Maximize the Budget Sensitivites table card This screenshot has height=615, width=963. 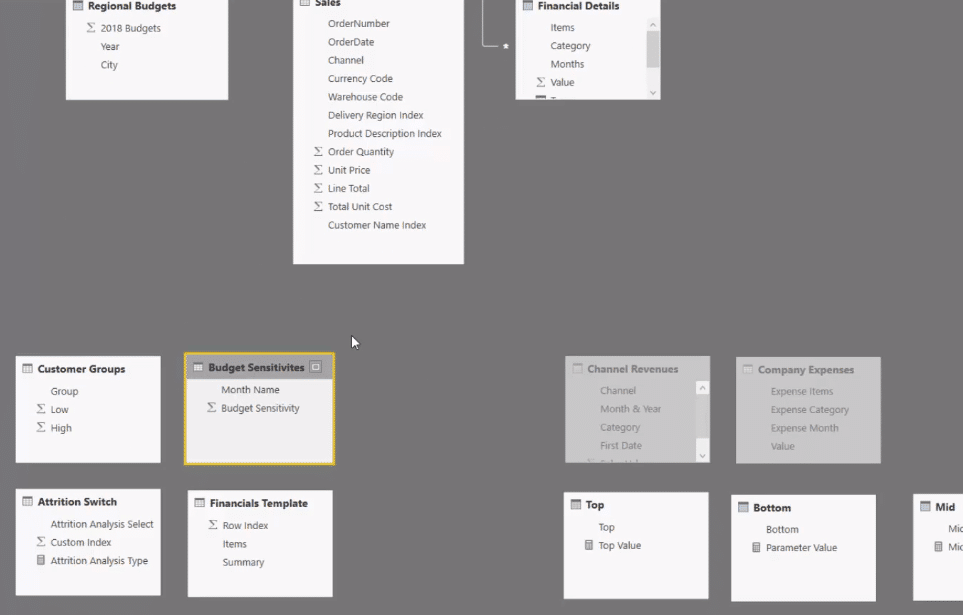[x=316, y=367]
